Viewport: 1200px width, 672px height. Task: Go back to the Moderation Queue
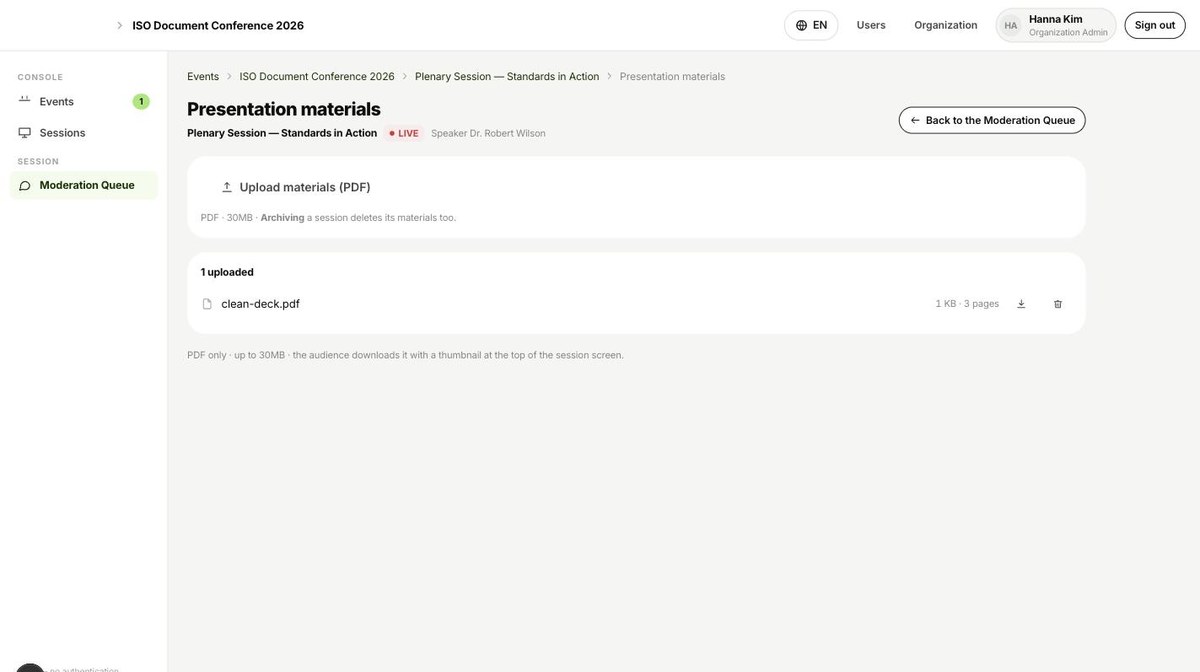tap(992, 120)
